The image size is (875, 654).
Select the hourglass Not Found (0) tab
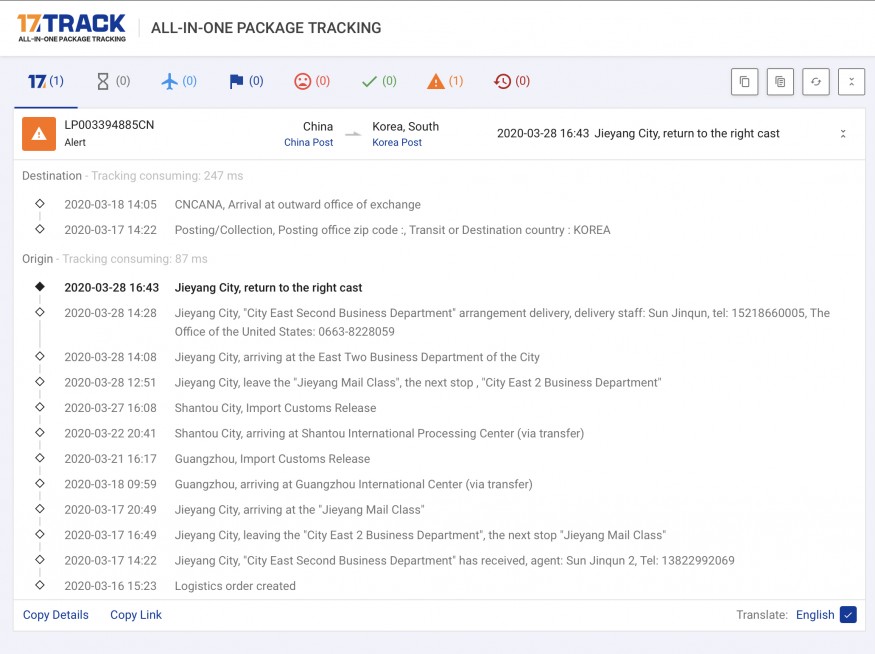point(113,81)
